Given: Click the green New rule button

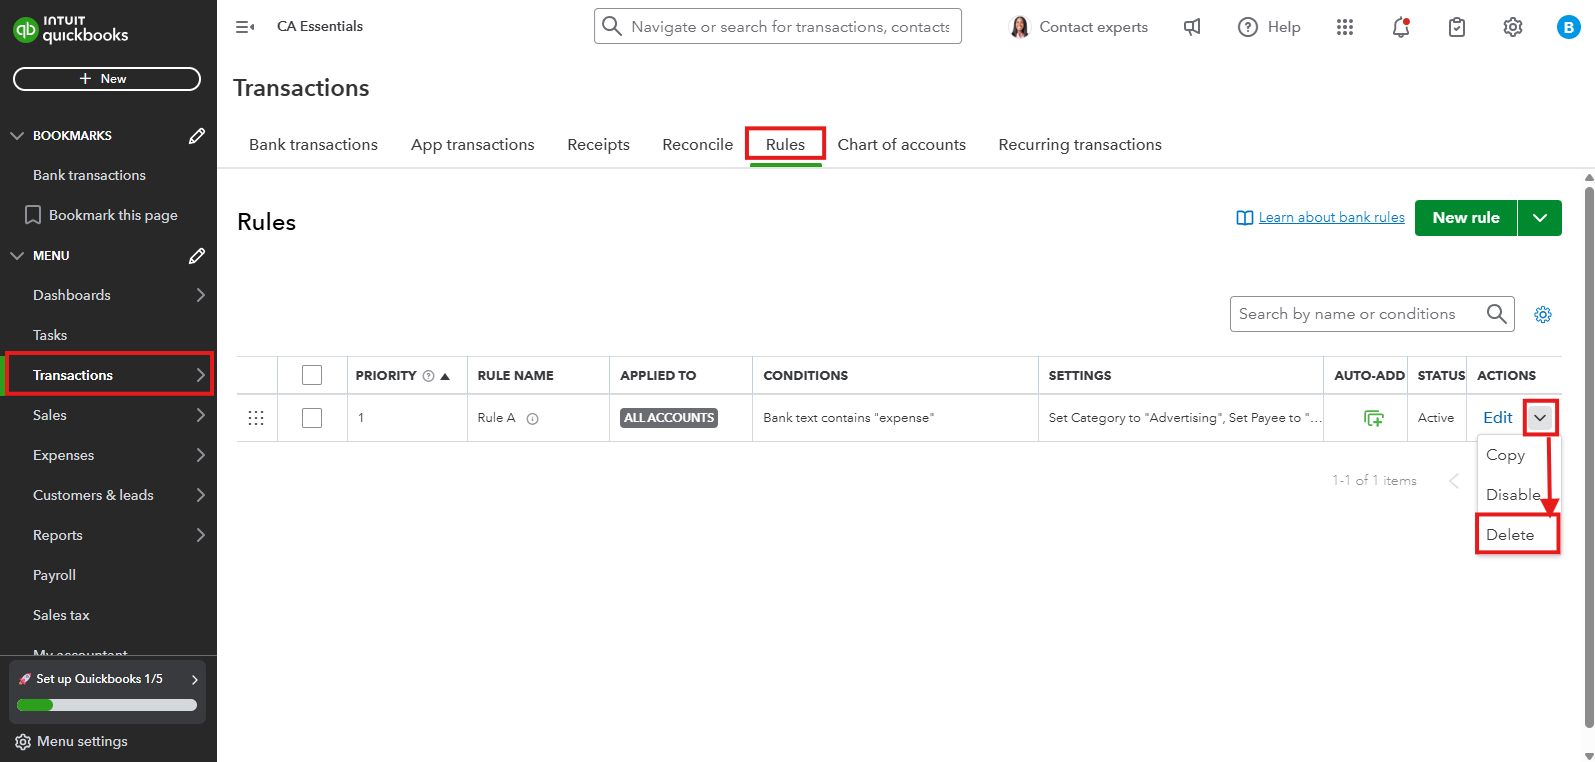Looking at the screenshot, I should [x=1465, y=218].
